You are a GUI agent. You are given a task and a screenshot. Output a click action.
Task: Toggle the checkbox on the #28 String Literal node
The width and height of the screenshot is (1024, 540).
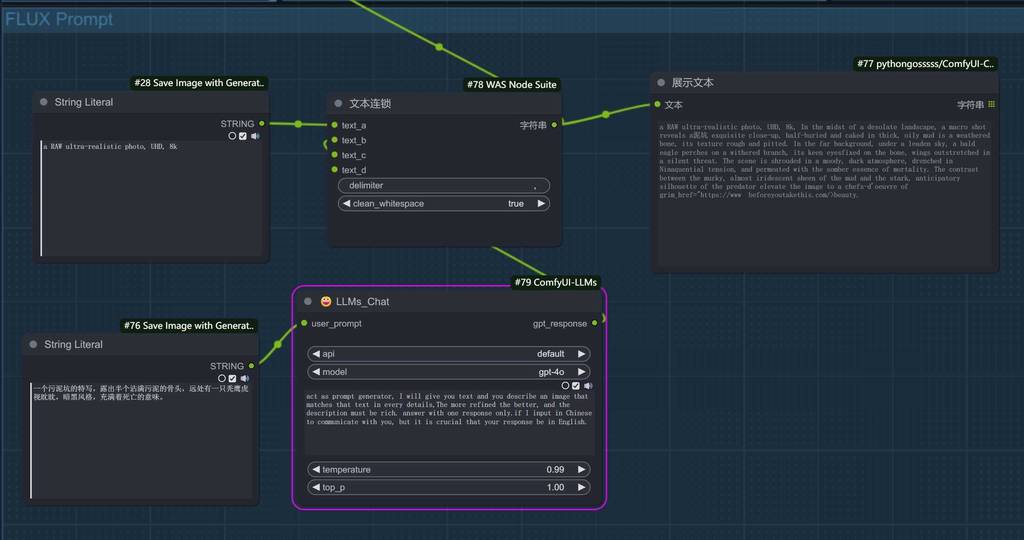(243, 136)
